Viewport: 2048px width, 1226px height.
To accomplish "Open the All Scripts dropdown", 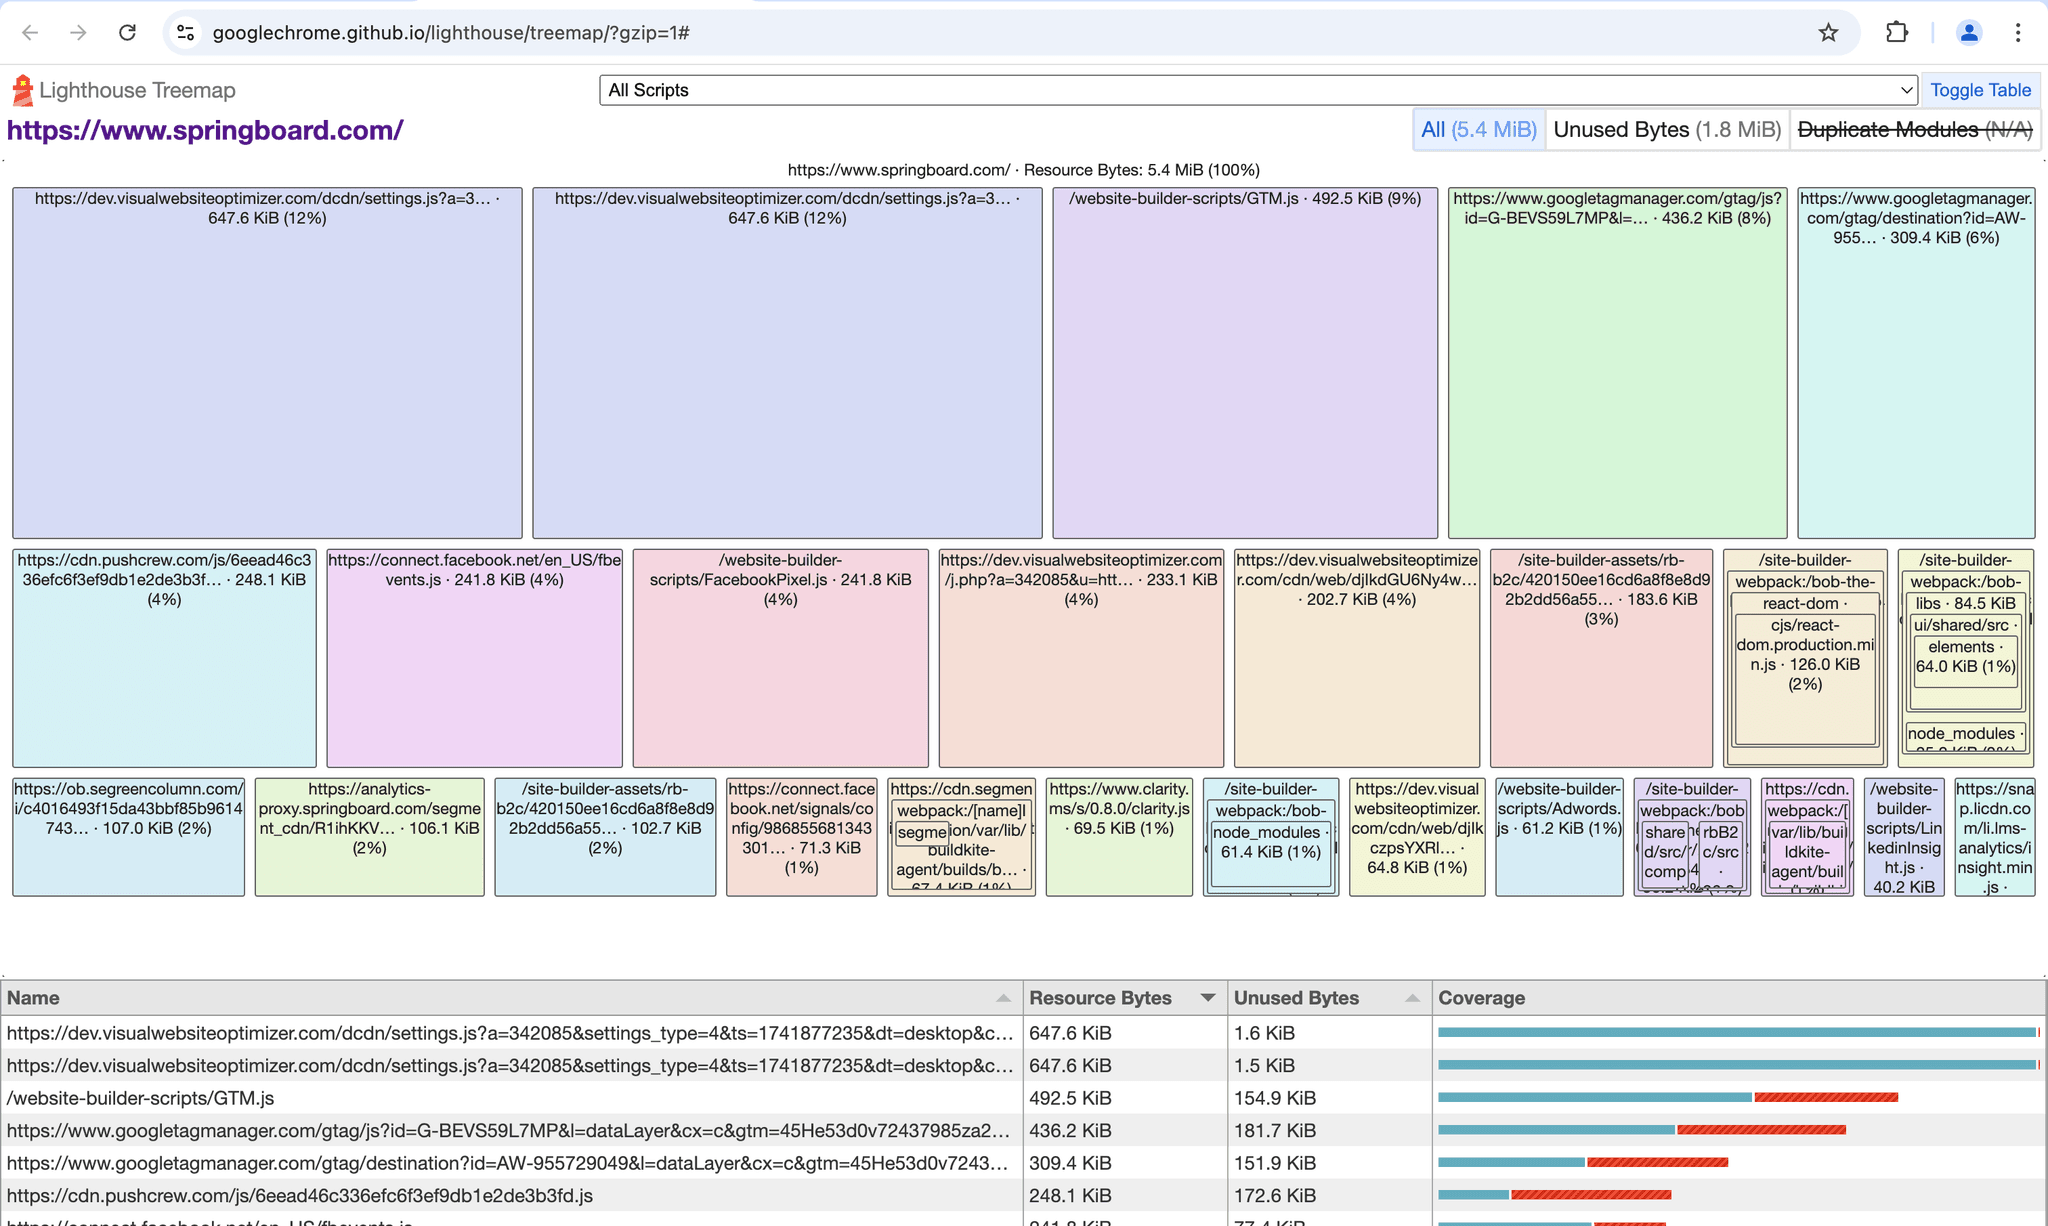I will (x=1258, y=90).
